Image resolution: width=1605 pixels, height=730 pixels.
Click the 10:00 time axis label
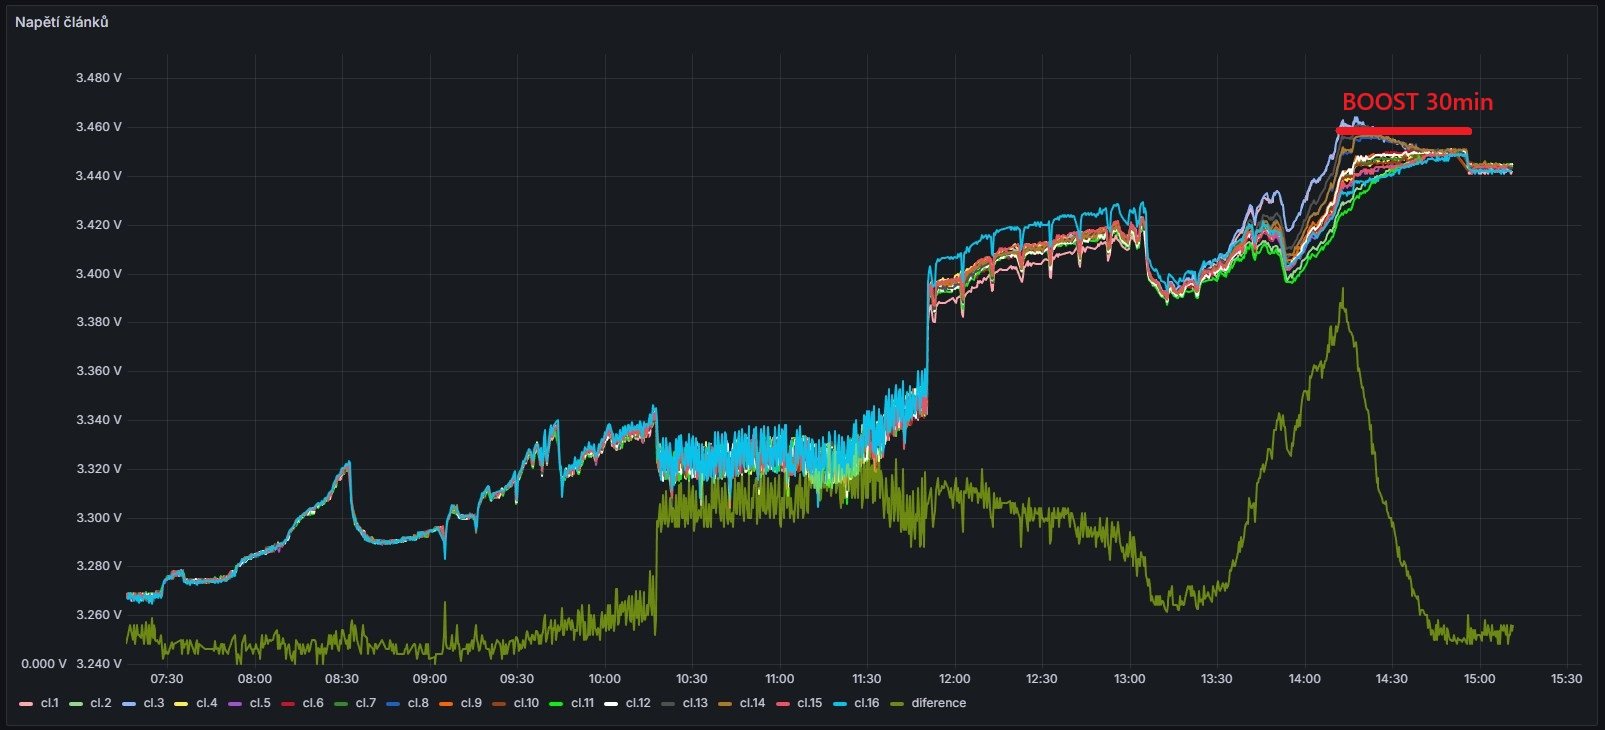604,679
